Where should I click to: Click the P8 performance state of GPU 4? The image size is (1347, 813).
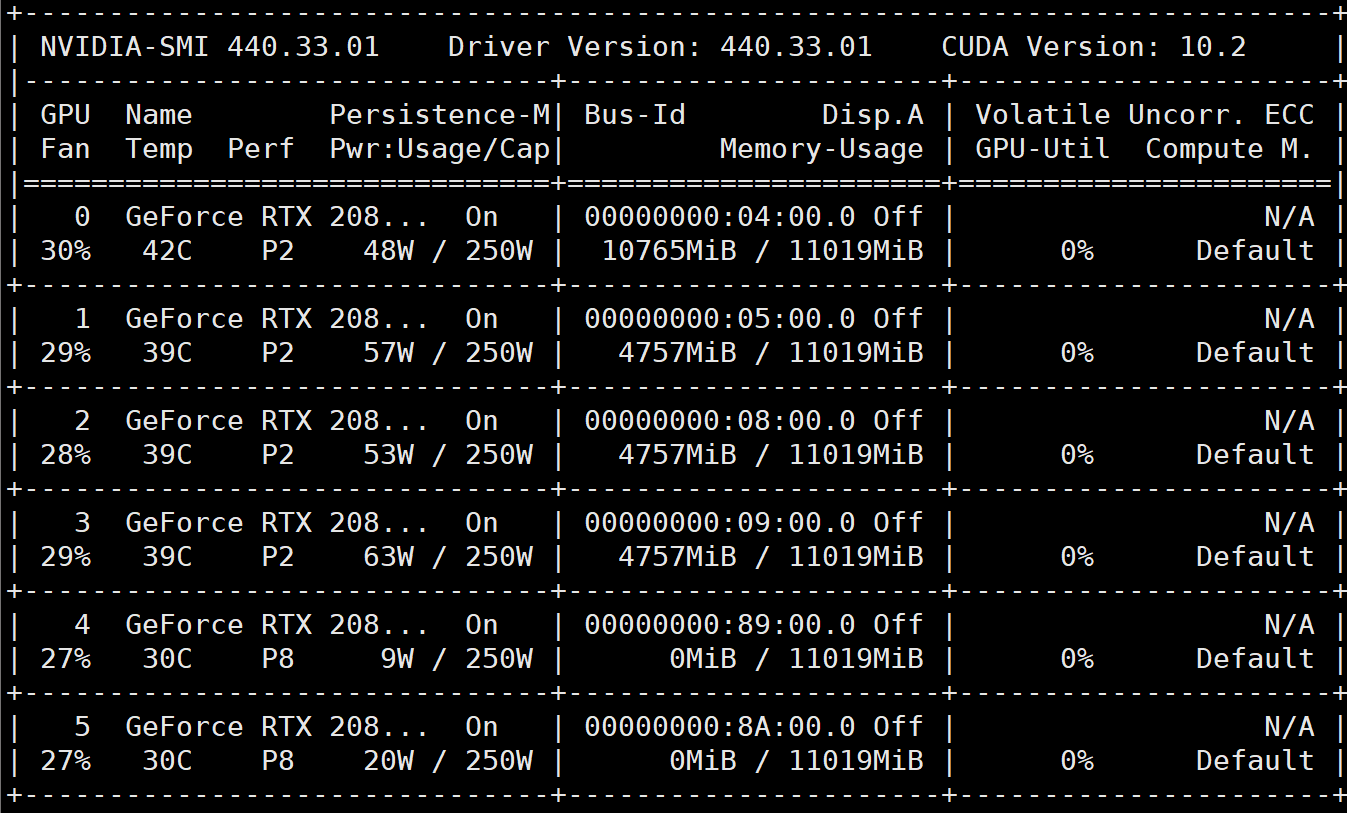pos(279,658)
